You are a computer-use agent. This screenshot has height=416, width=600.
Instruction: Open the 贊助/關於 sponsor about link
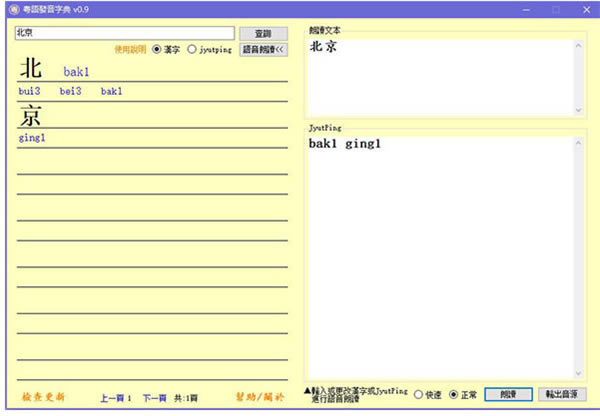coord(260,398)
